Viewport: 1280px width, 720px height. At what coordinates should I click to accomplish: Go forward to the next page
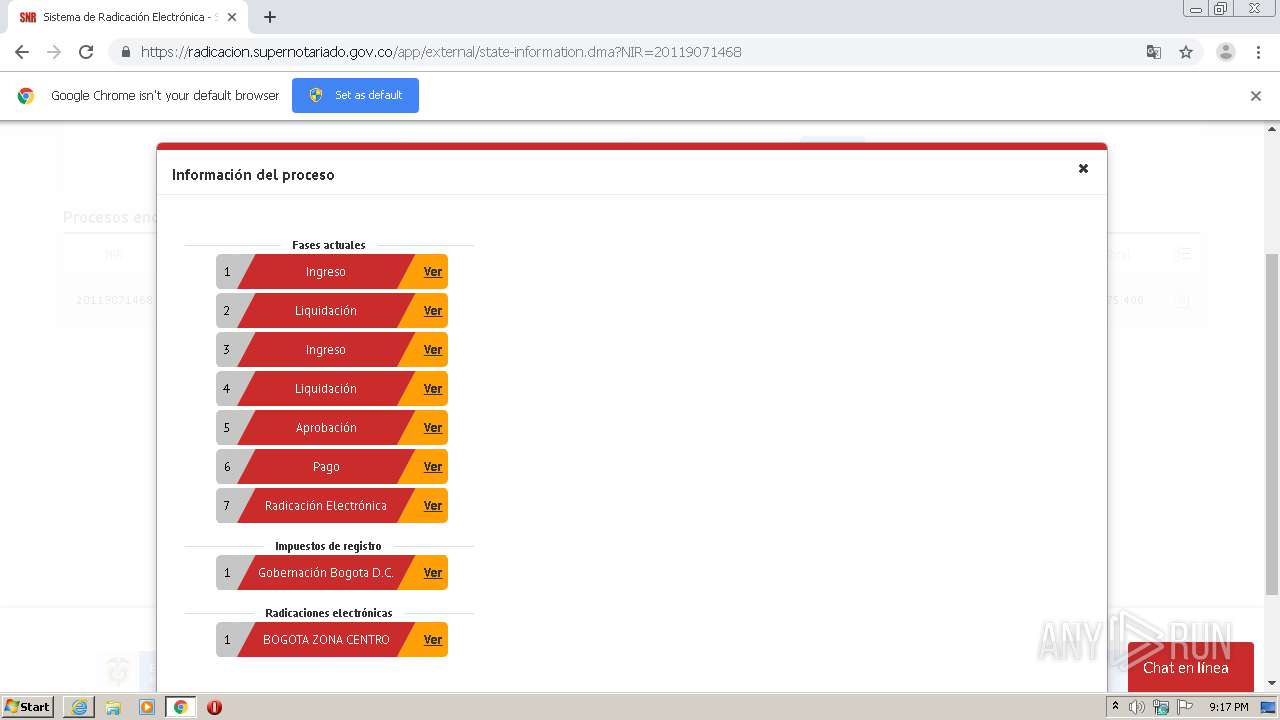(54, 52)
